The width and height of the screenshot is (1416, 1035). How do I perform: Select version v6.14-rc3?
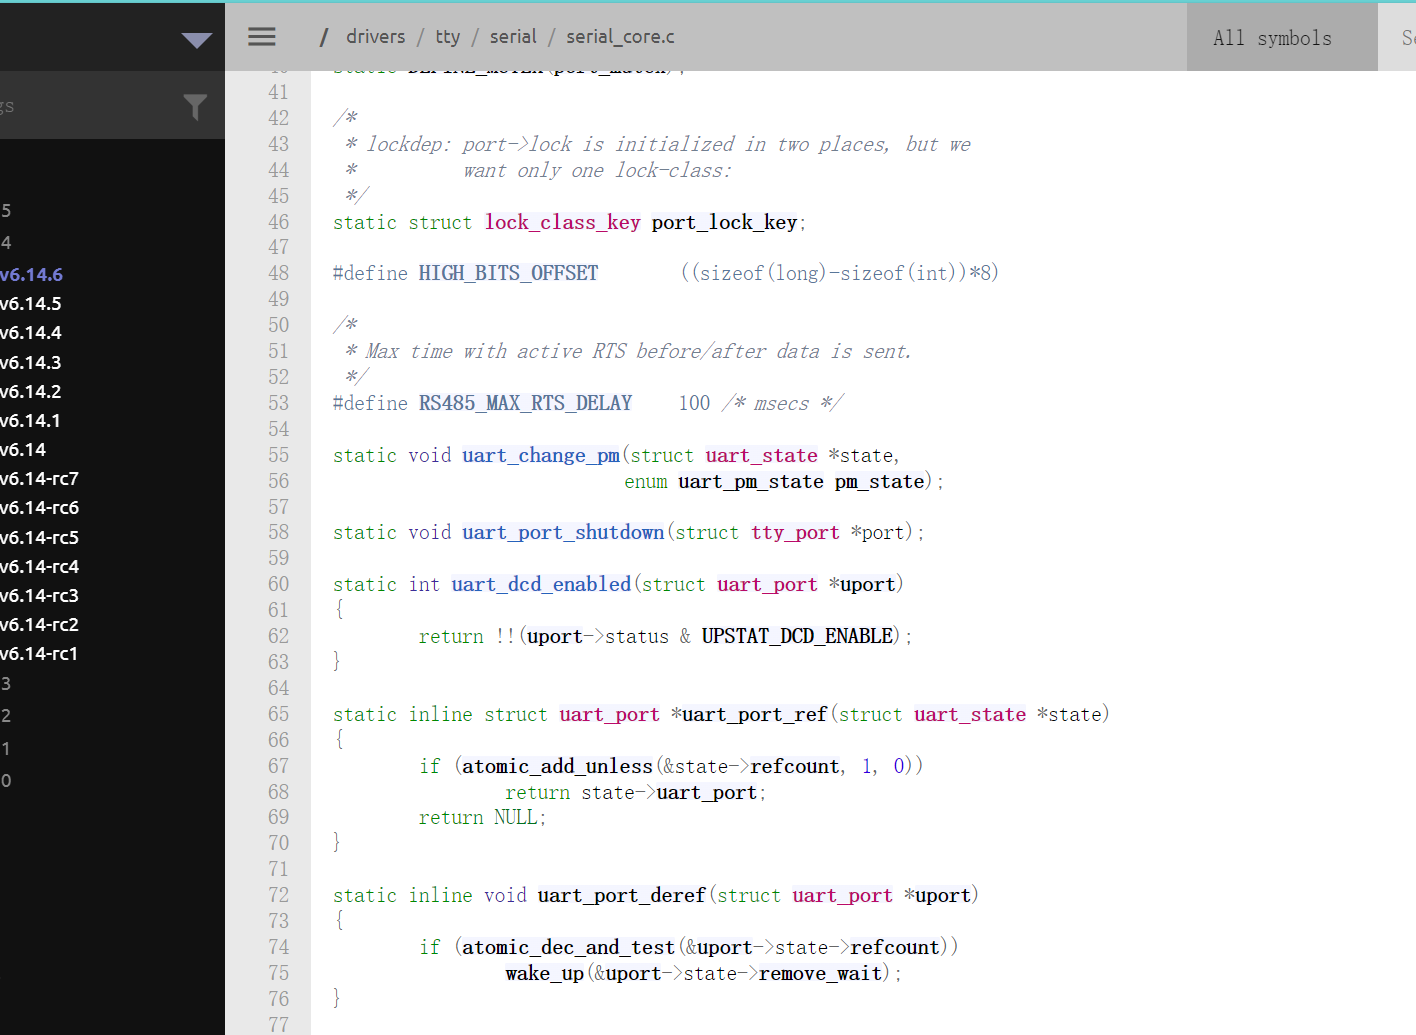coord(39,595)
